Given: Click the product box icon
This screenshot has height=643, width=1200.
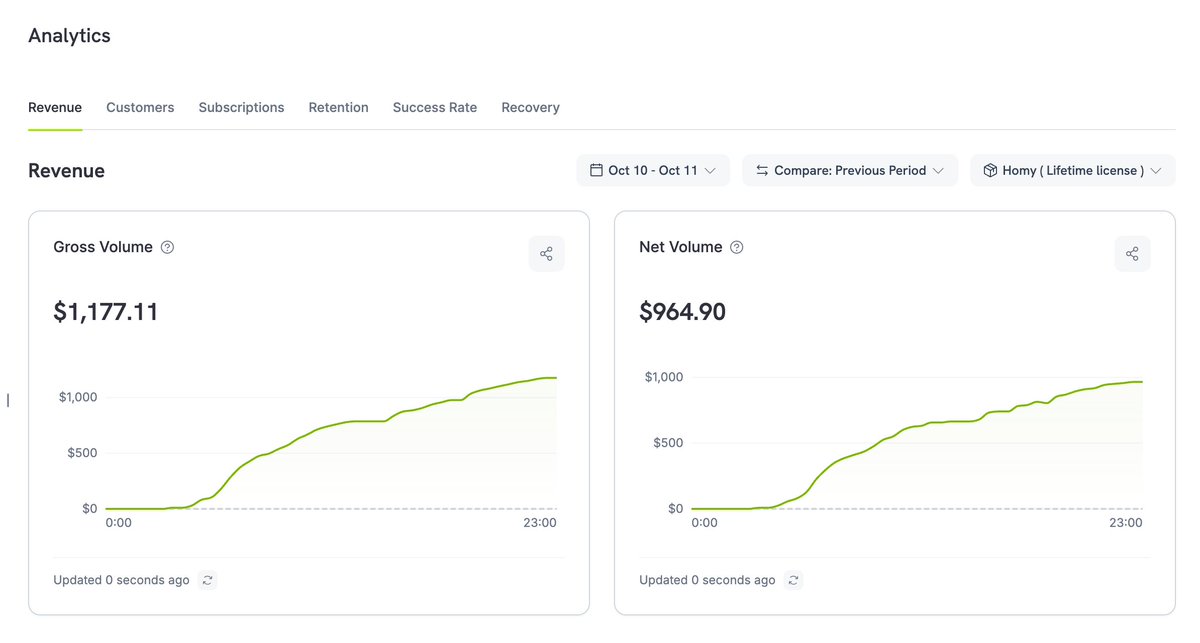Looking at the screenshot, I should click(x=990, y=170).
